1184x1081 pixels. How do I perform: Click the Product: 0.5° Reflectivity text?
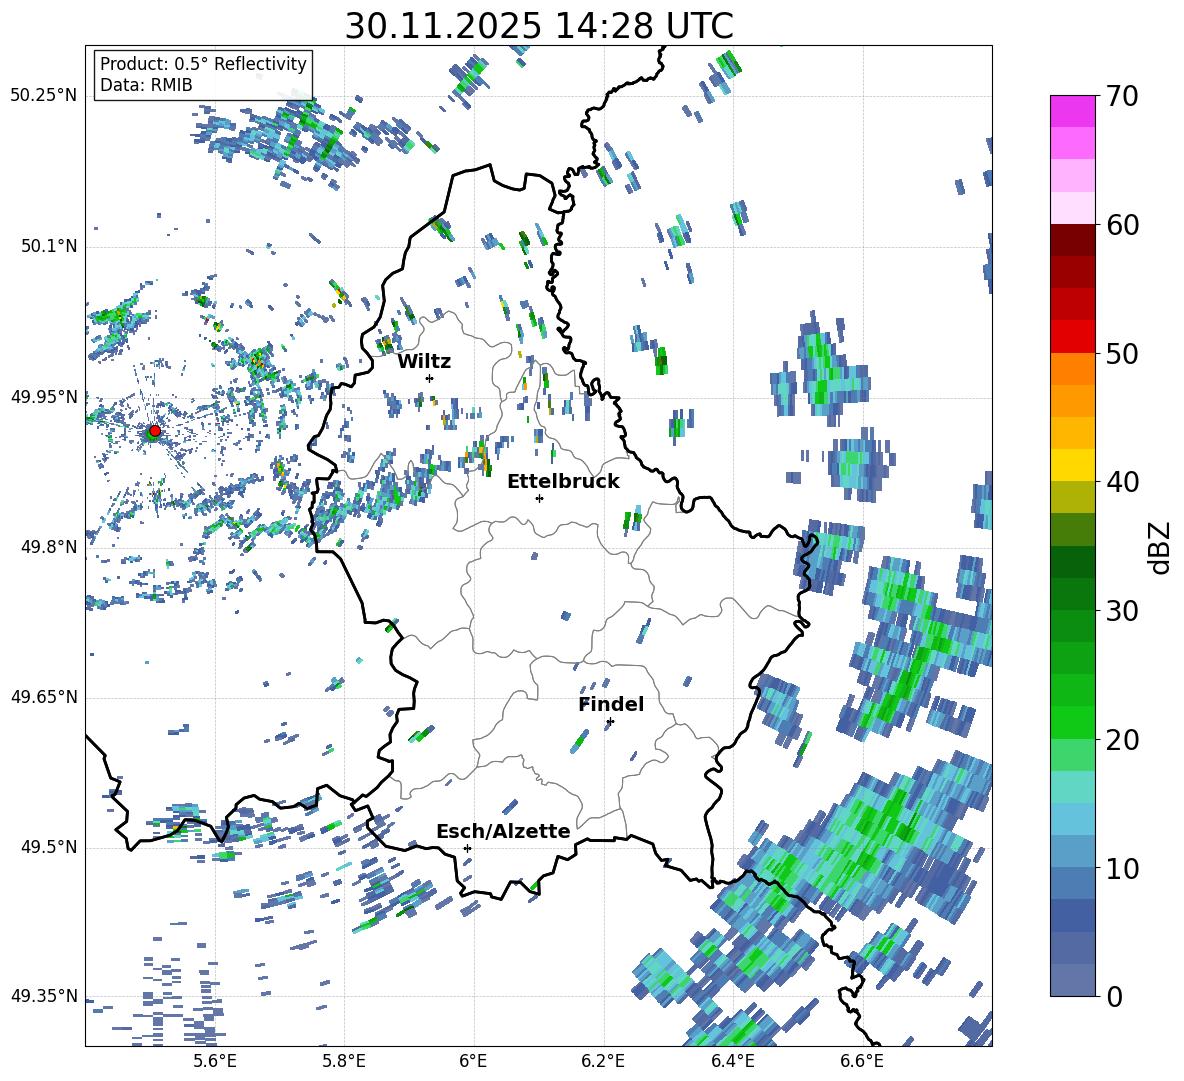[203, 63]
